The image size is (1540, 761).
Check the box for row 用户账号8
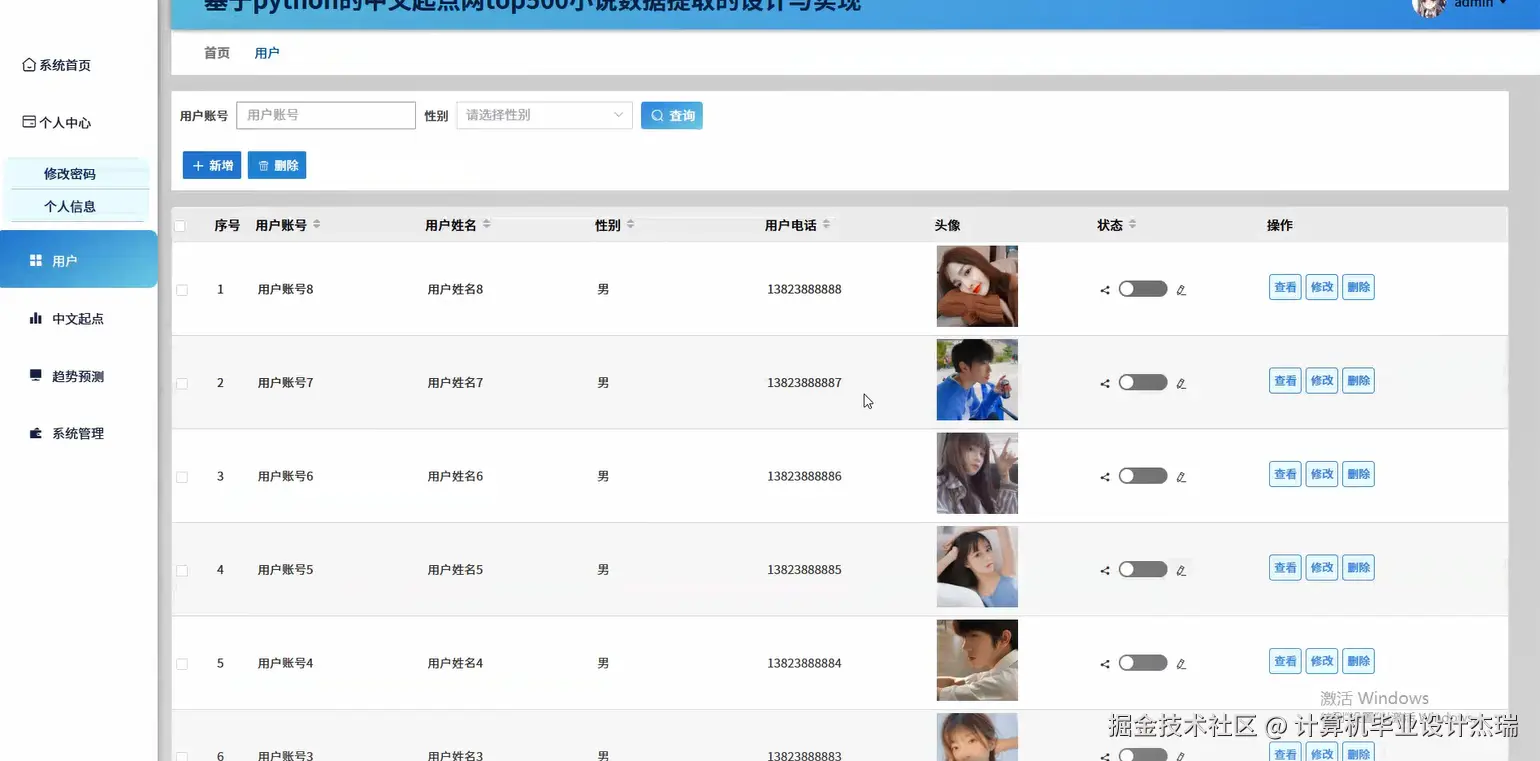tap(182, 290)
